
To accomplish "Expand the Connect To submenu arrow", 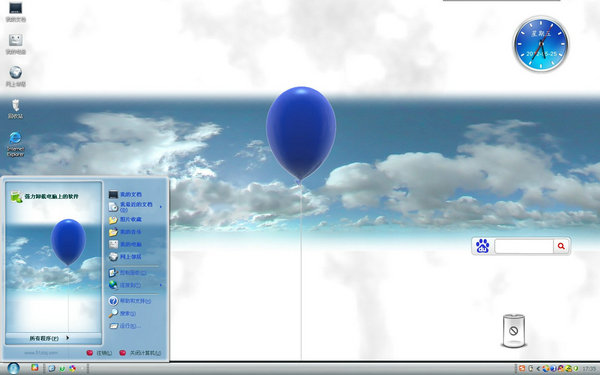I will (x=161, y=285).
